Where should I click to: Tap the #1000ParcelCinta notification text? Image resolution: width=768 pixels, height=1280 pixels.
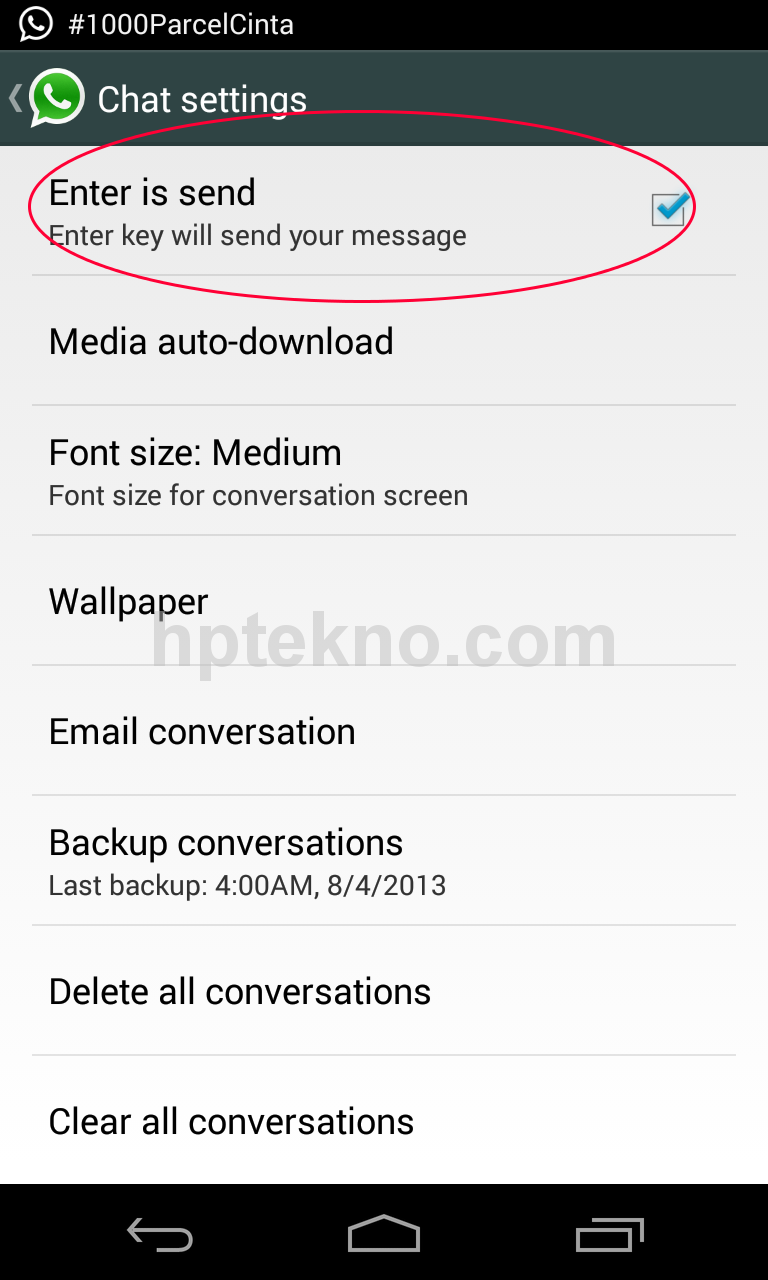coord(181,24)
